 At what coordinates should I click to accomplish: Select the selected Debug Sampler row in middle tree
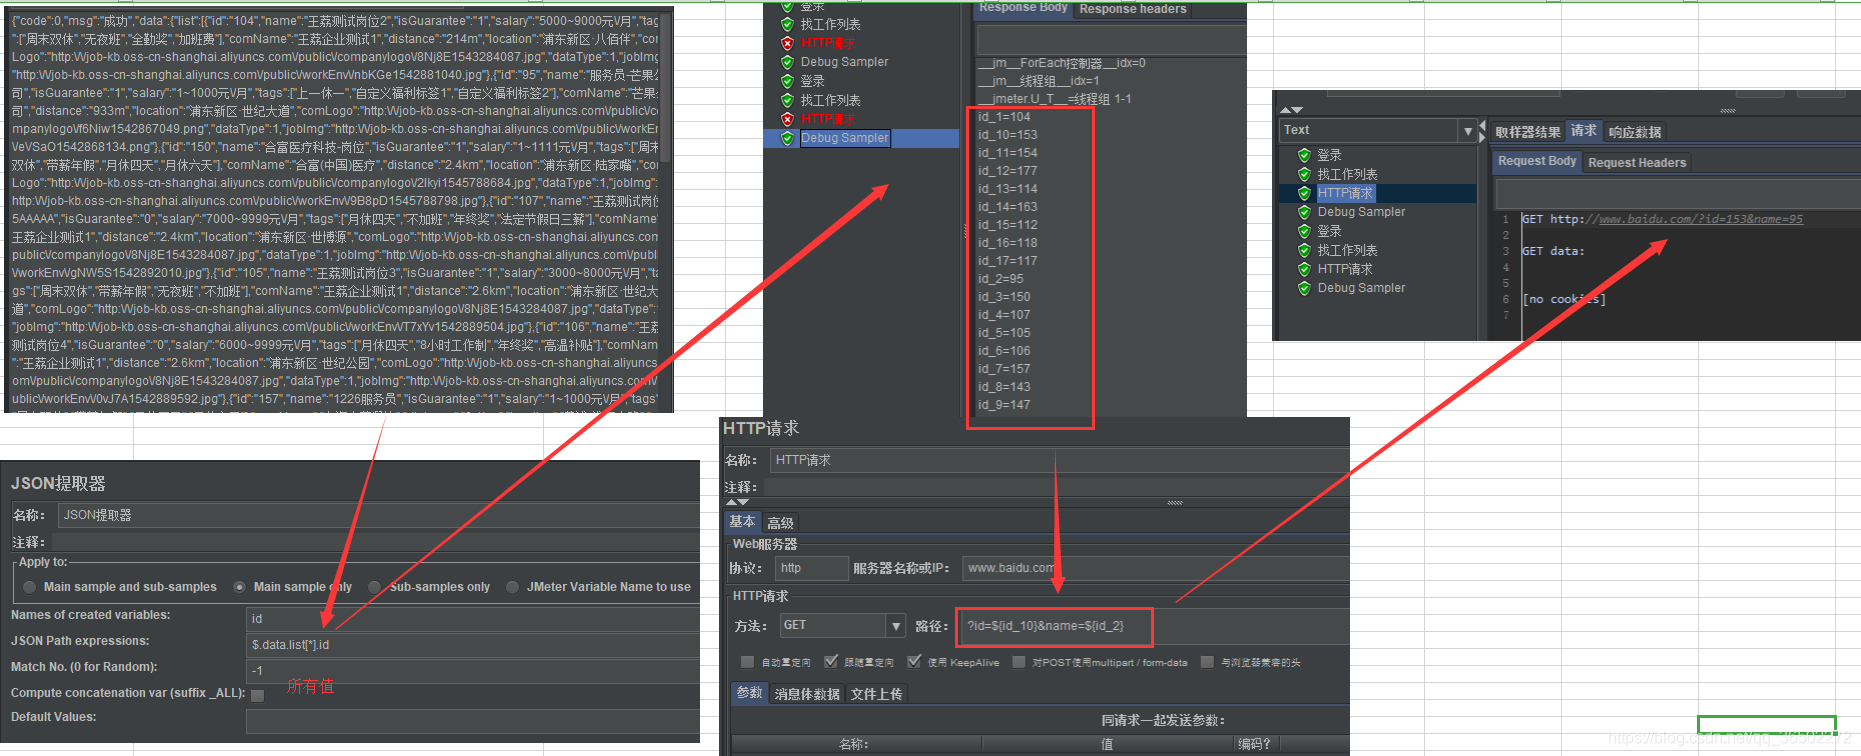pyautogui.click(x=861, y=138)
